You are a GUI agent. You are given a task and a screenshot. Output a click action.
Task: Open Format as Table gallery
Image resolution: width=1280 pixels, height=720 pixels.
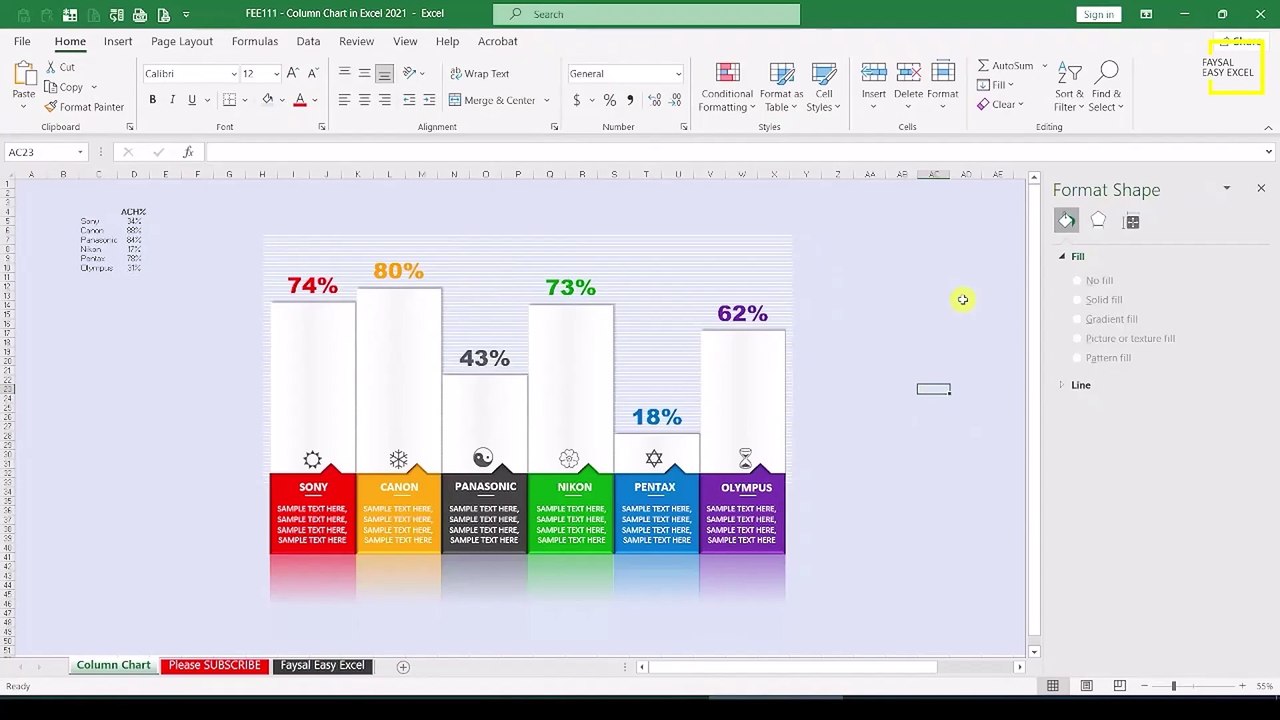tap(782, 87)
